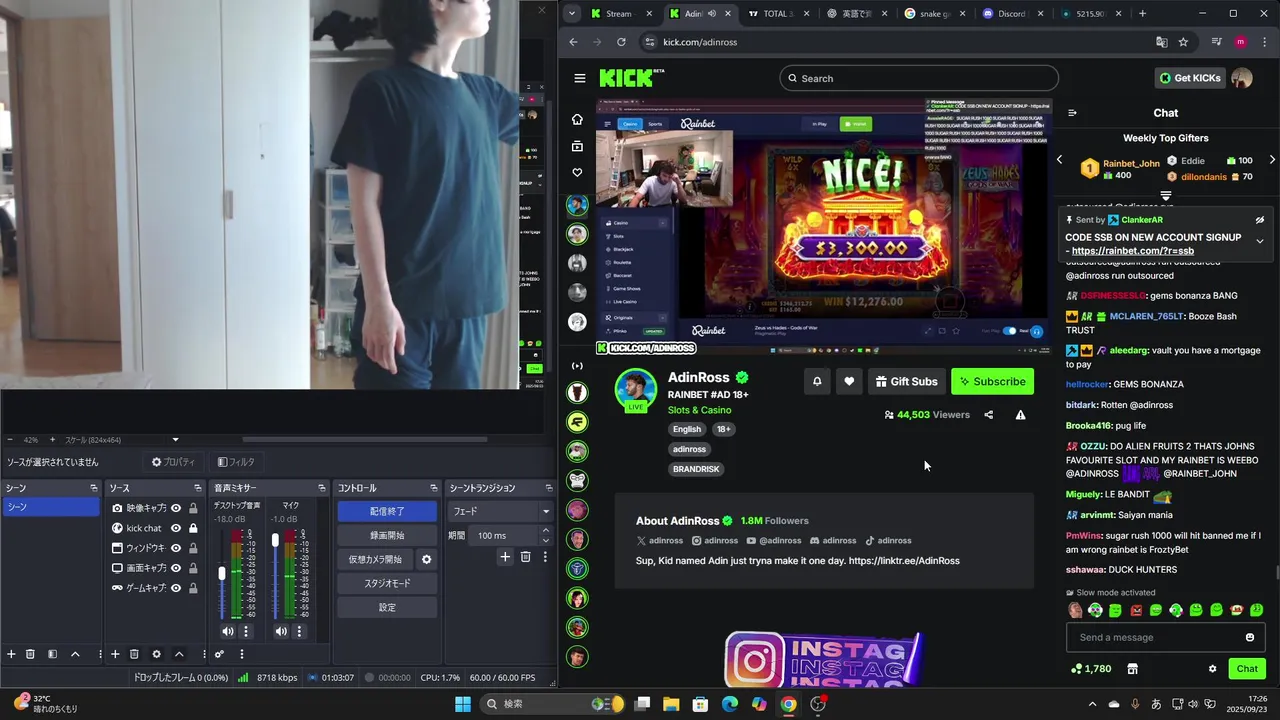The width and height of the screenshot is (1280, 720).
Task: Click the virtual camera settings gear in OBS
Action: [x=426, y=560]
